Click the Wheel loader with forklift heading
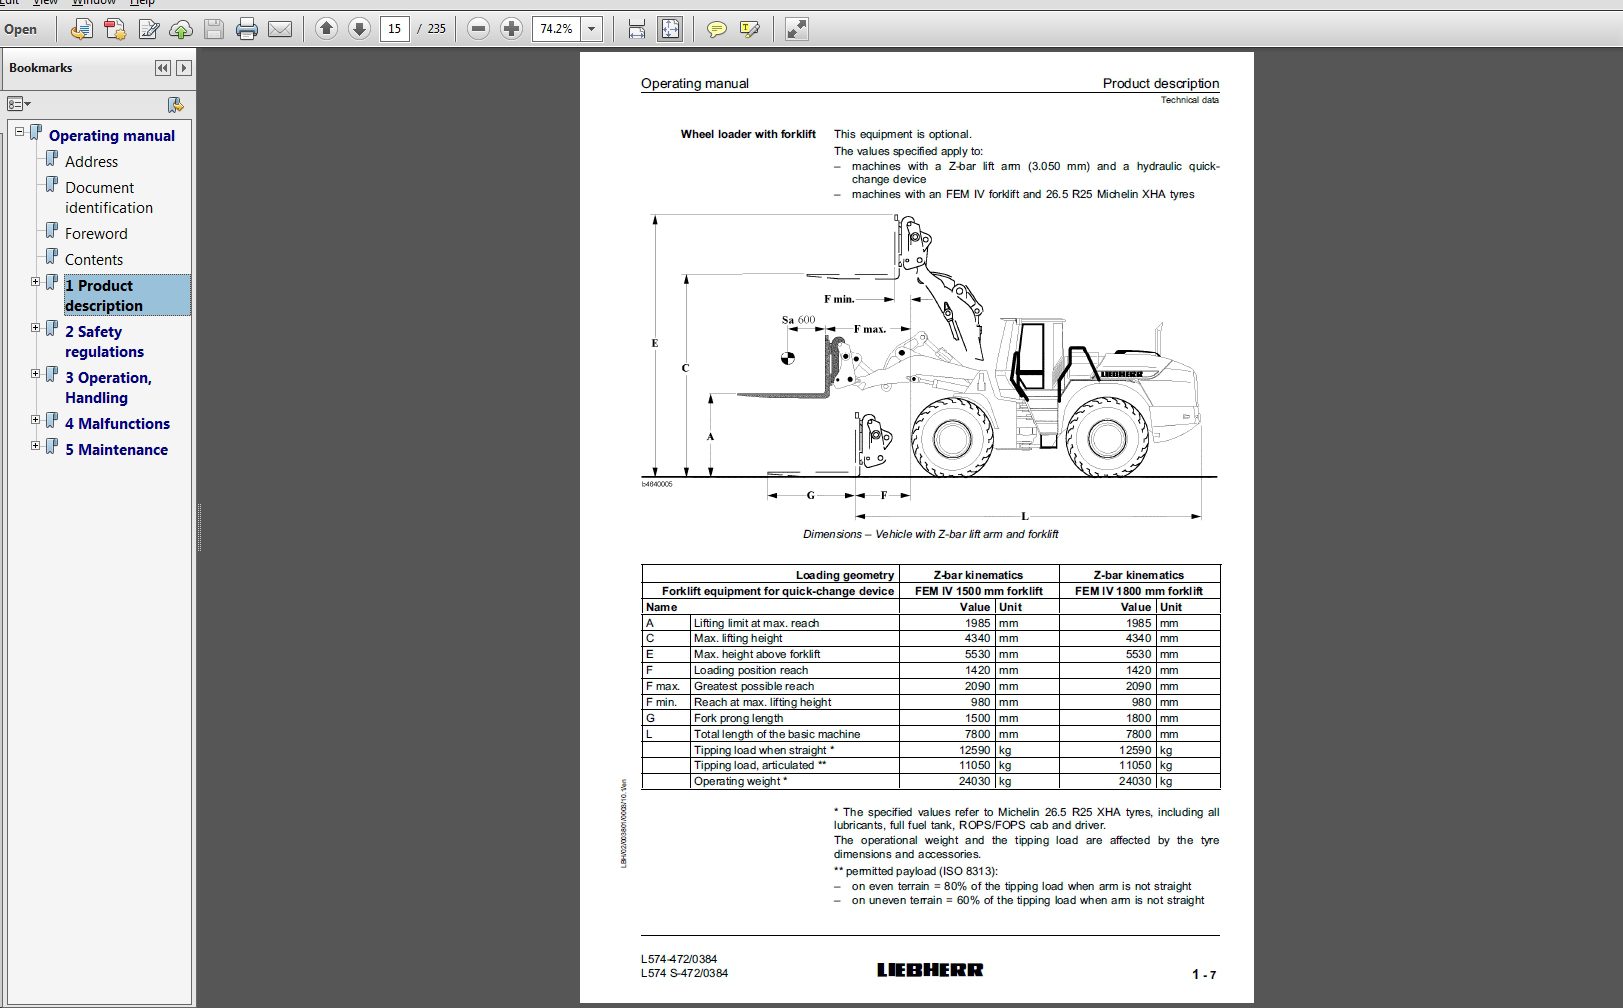Screen dimensions: 1623x1008 748,134
